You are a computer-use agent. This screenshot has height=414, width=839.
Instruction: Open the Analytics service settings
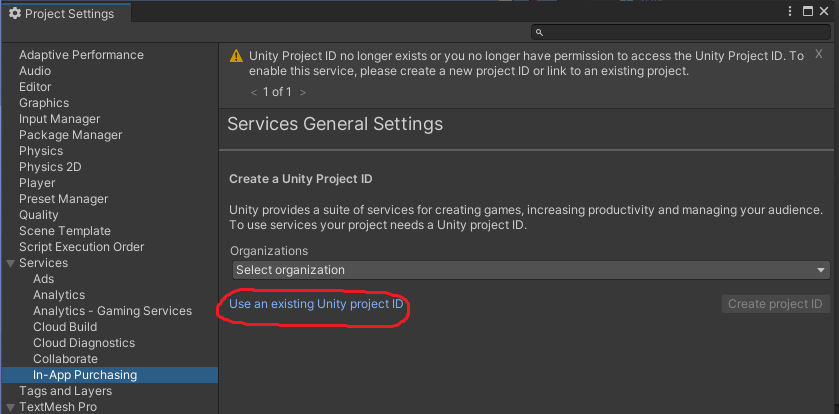(59, 295)
